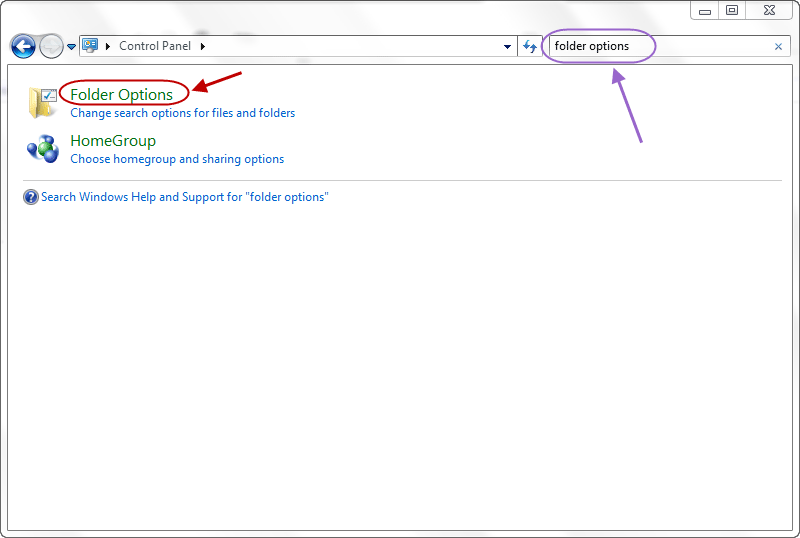Open the Folder Options heading link

coord(121,94)
